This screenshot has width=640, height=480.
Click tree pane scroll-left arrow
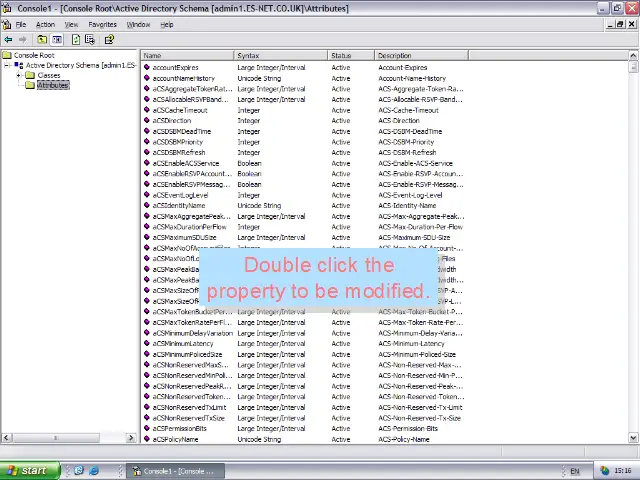(x=6, y=438)
